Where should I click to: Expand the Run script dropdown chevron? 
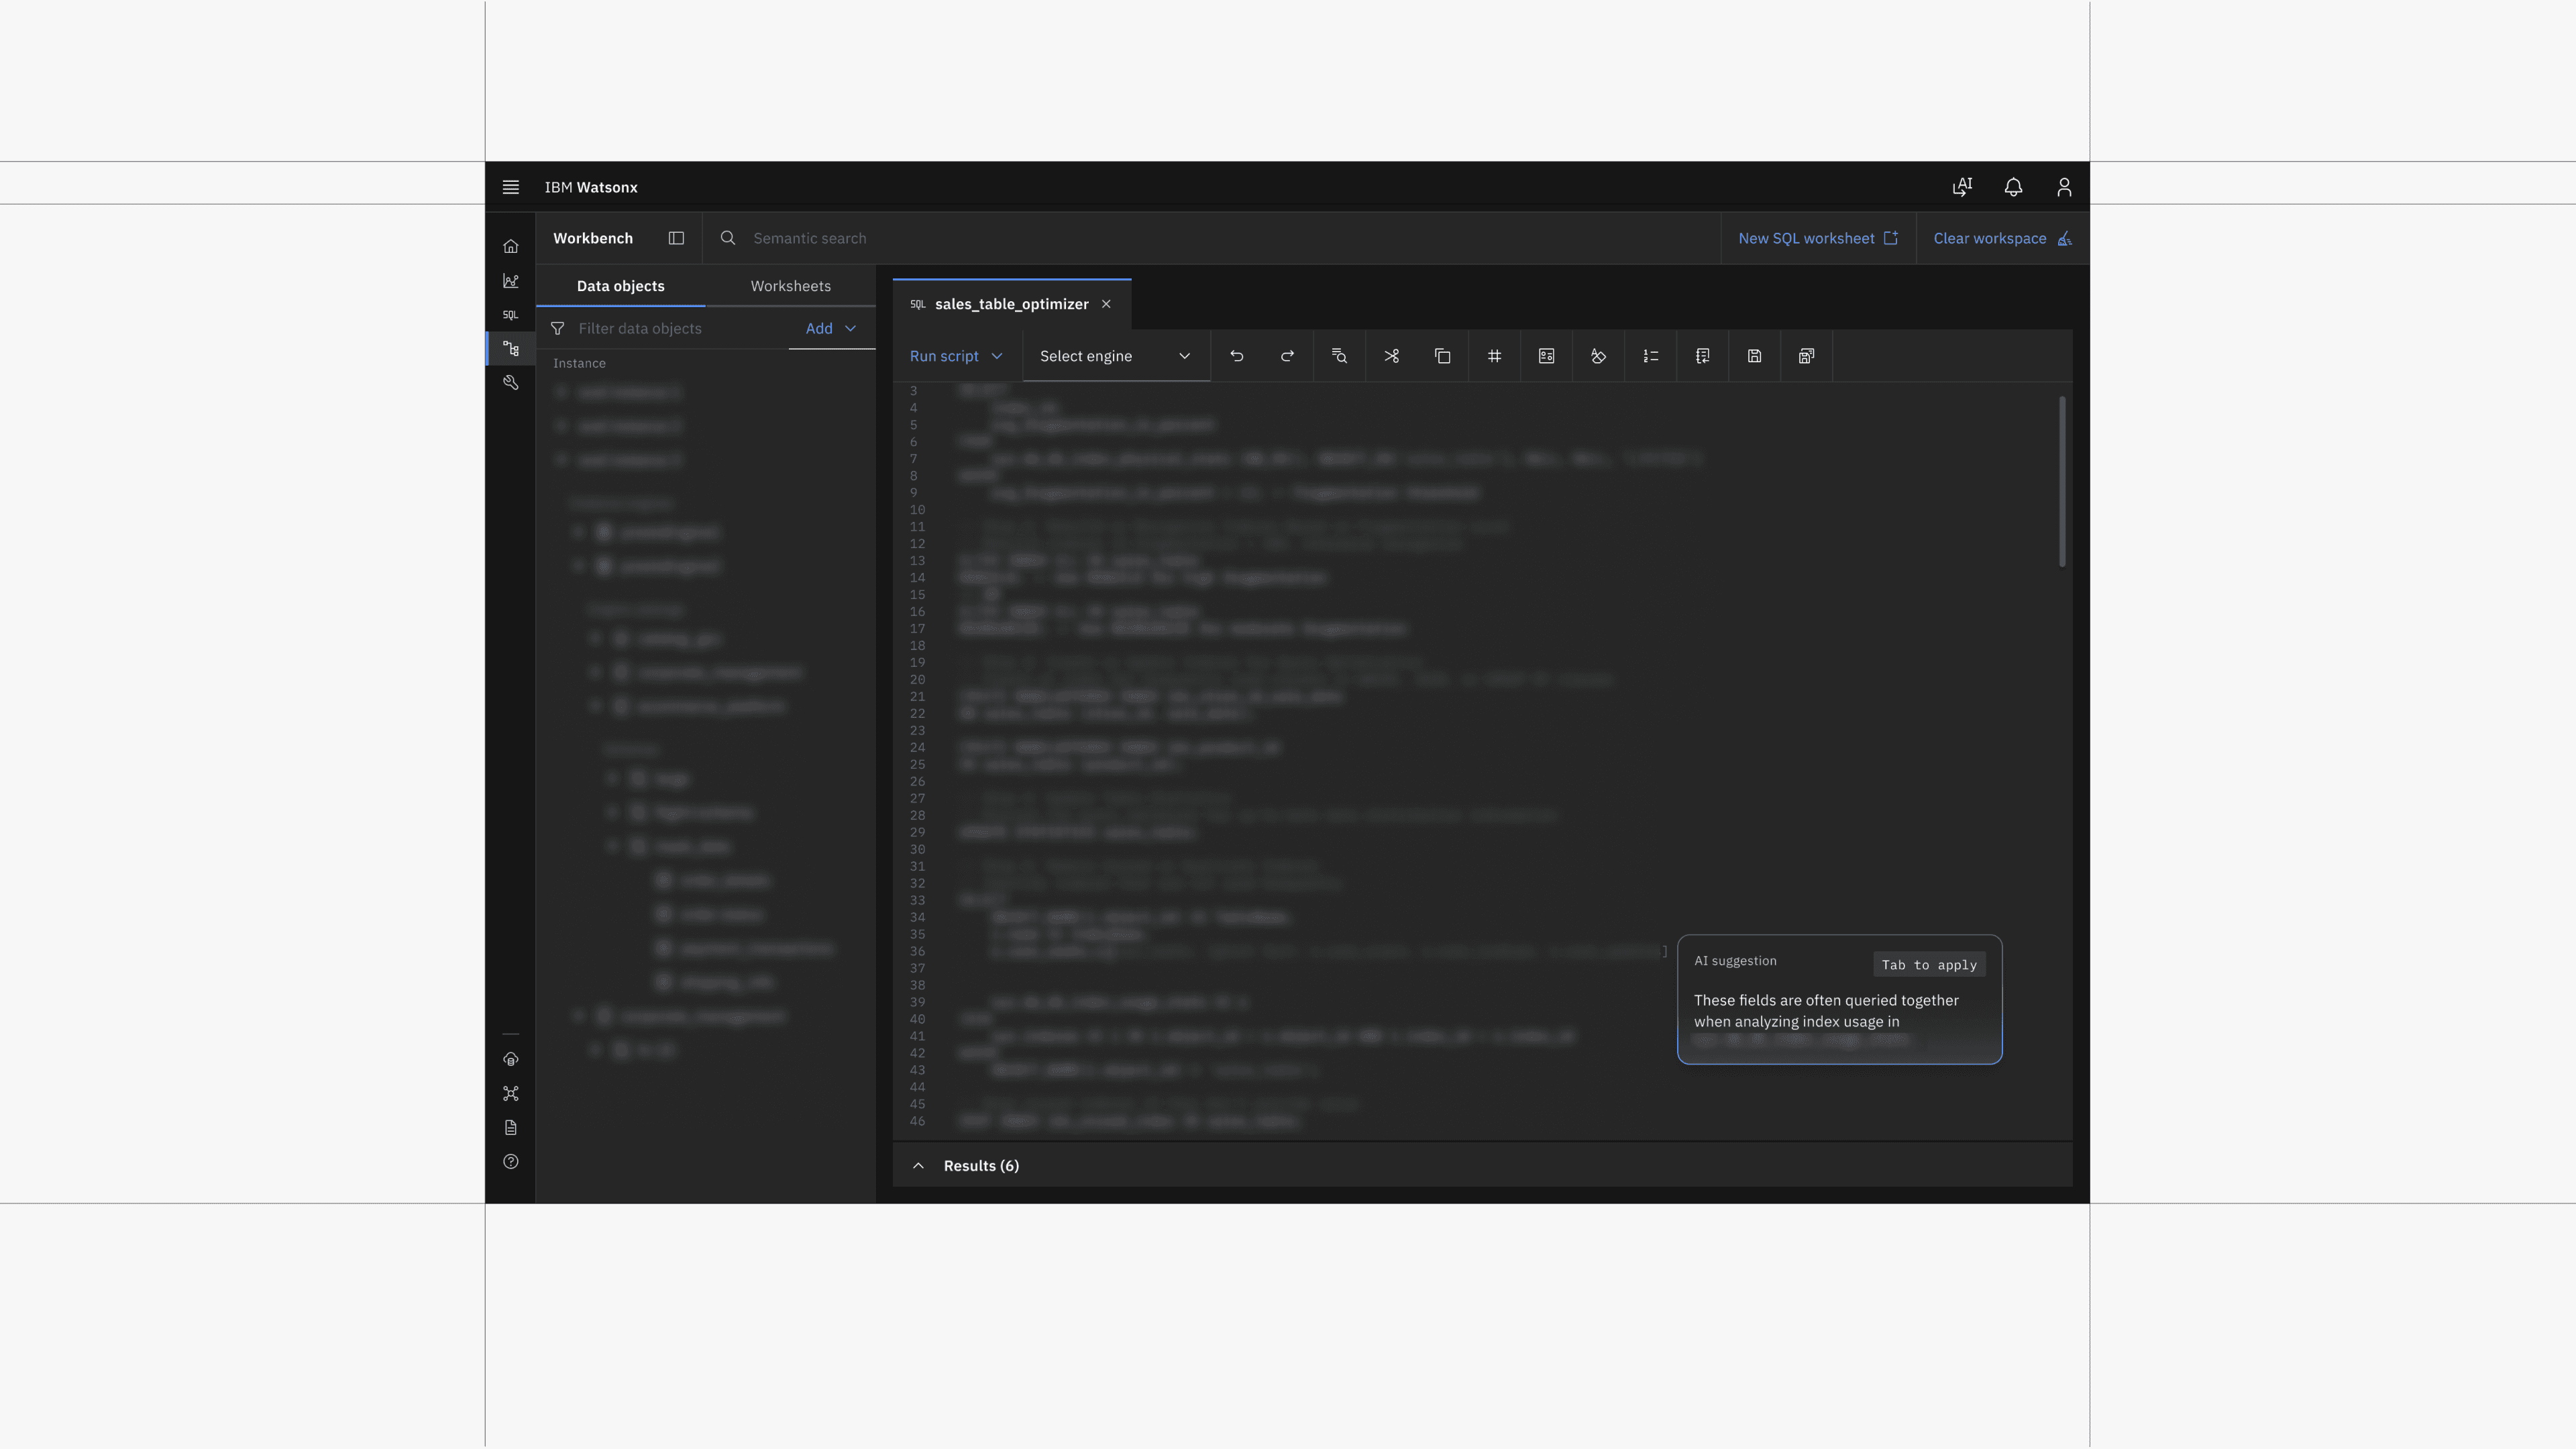click(x=997, y=356)
